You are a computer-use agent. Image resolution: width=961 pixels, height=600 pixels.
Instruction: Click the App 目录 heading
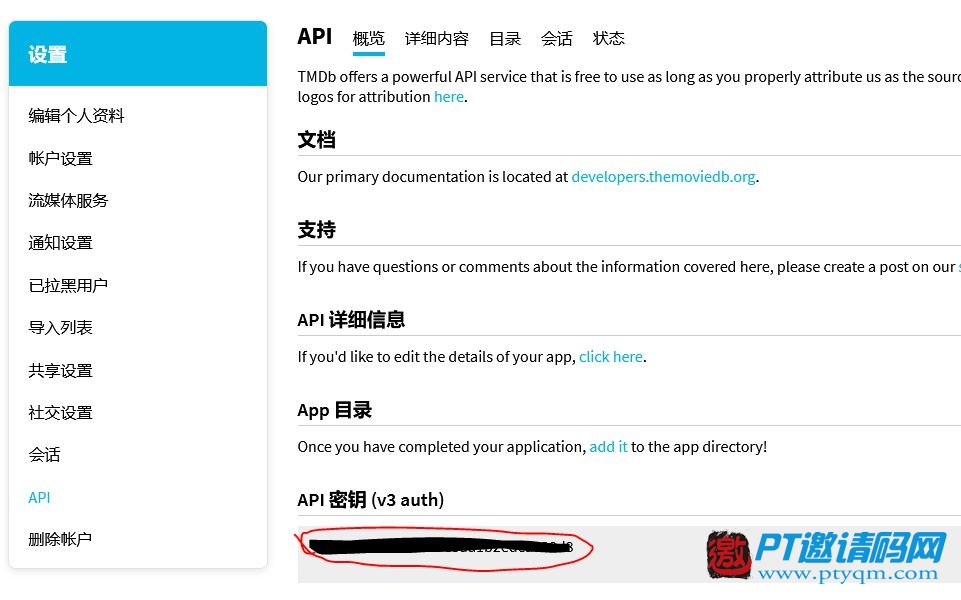(335, 410)
